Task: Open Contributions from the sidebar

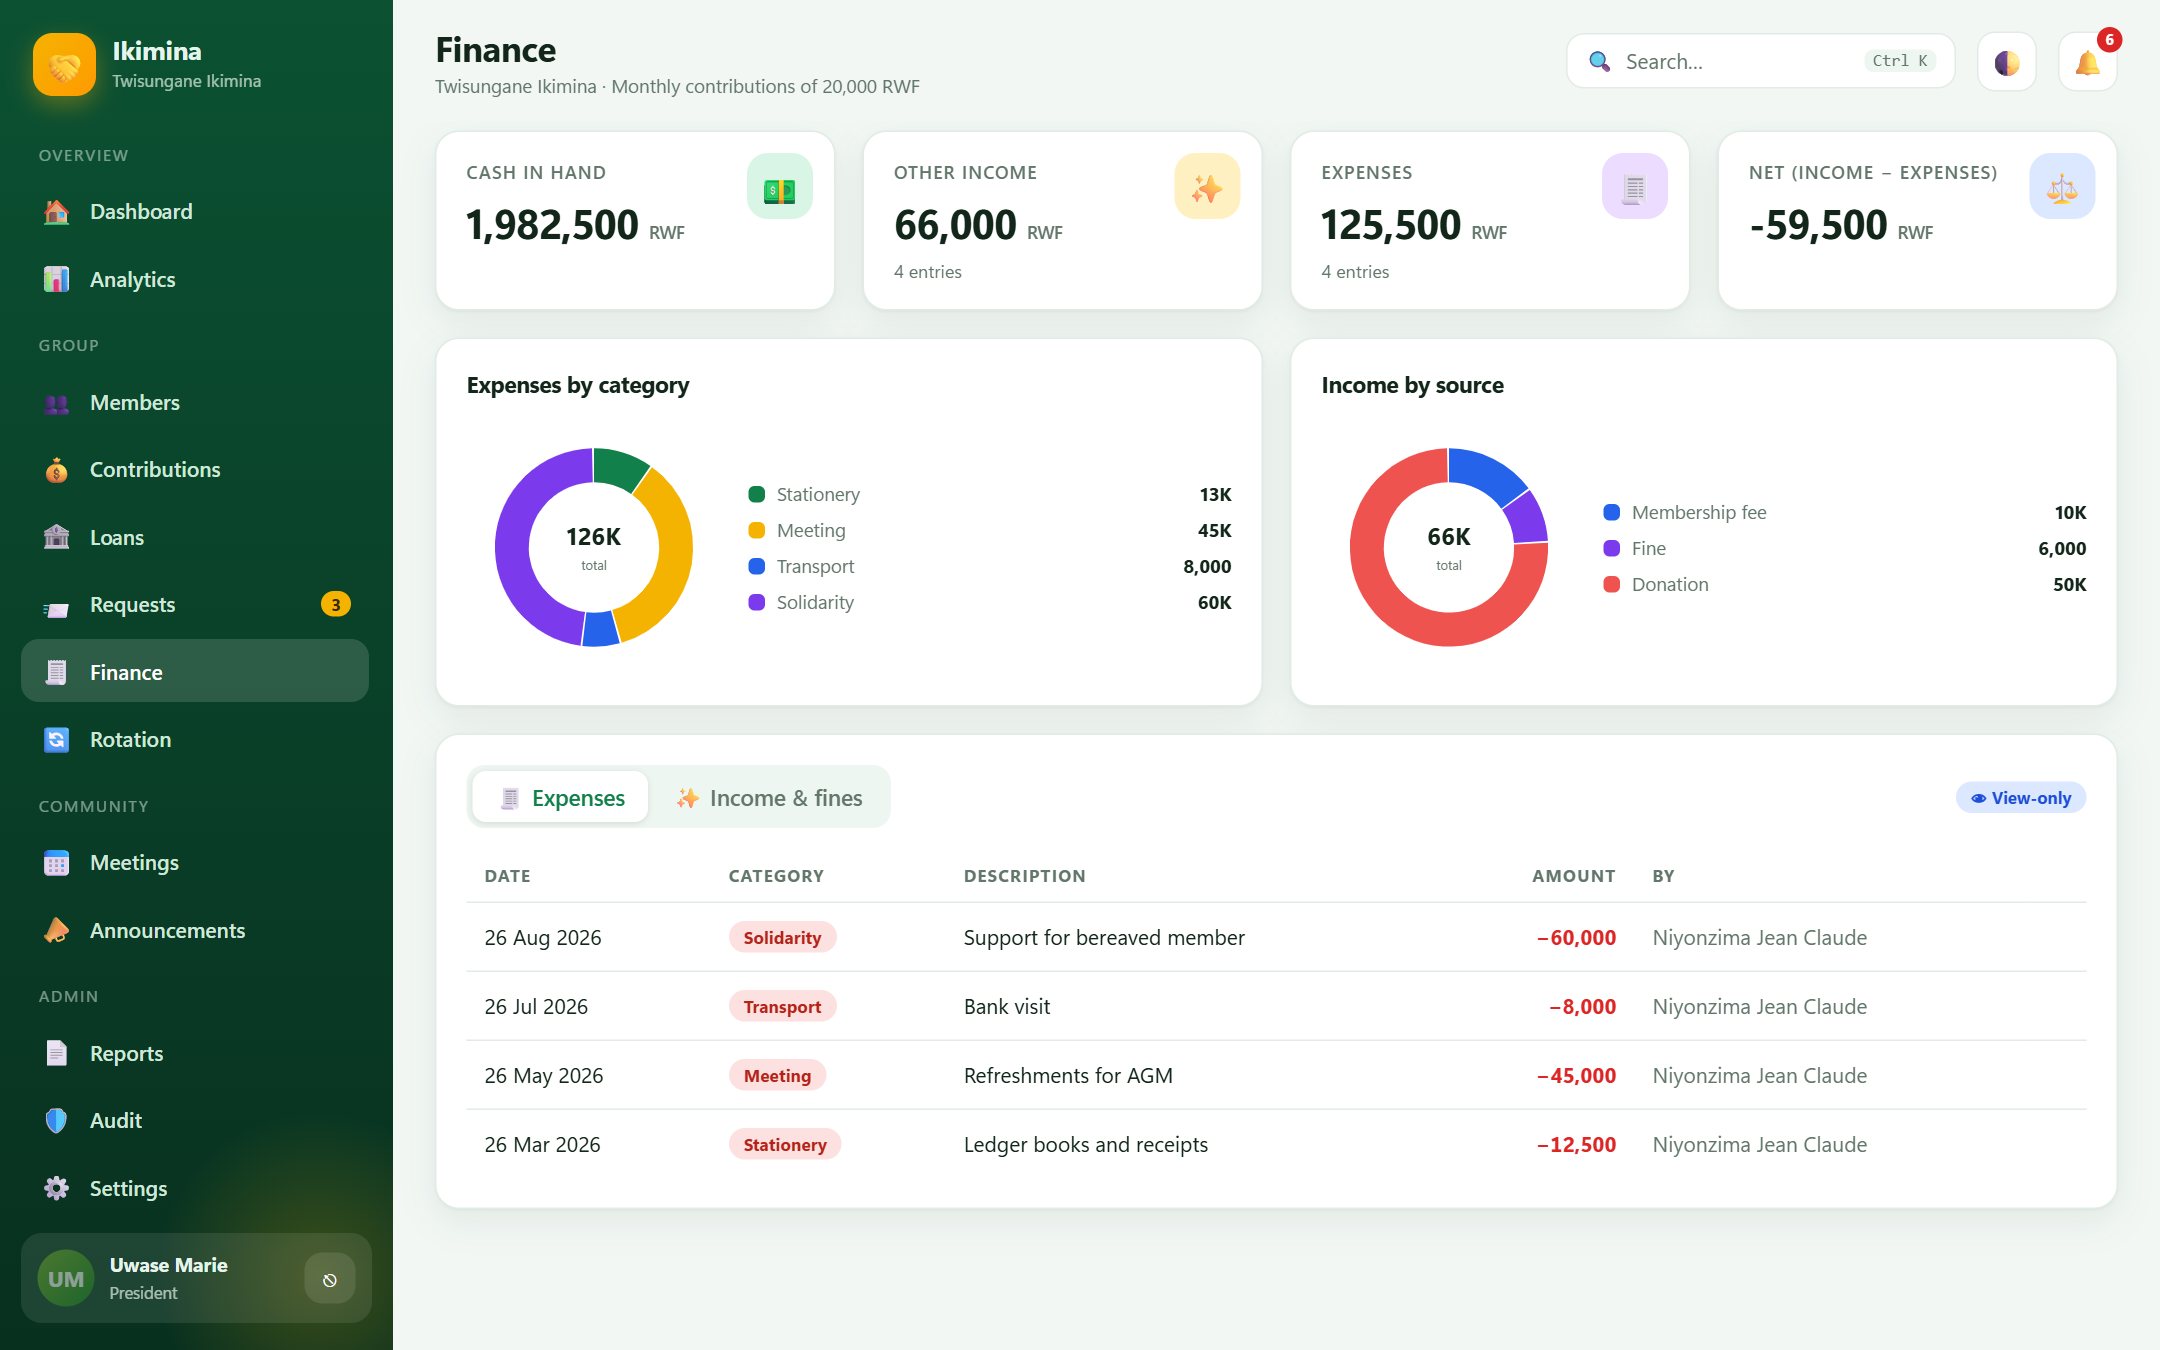Action: point(195,469)
